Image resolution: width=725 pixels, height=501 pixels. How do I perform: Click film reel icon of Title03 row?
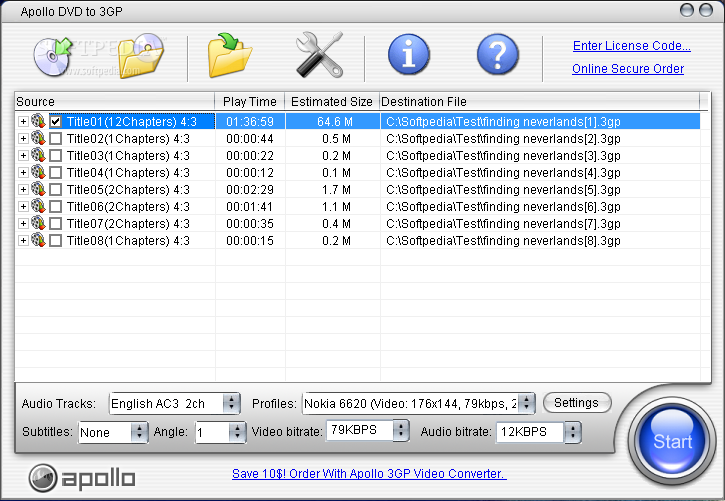[38, 155]
